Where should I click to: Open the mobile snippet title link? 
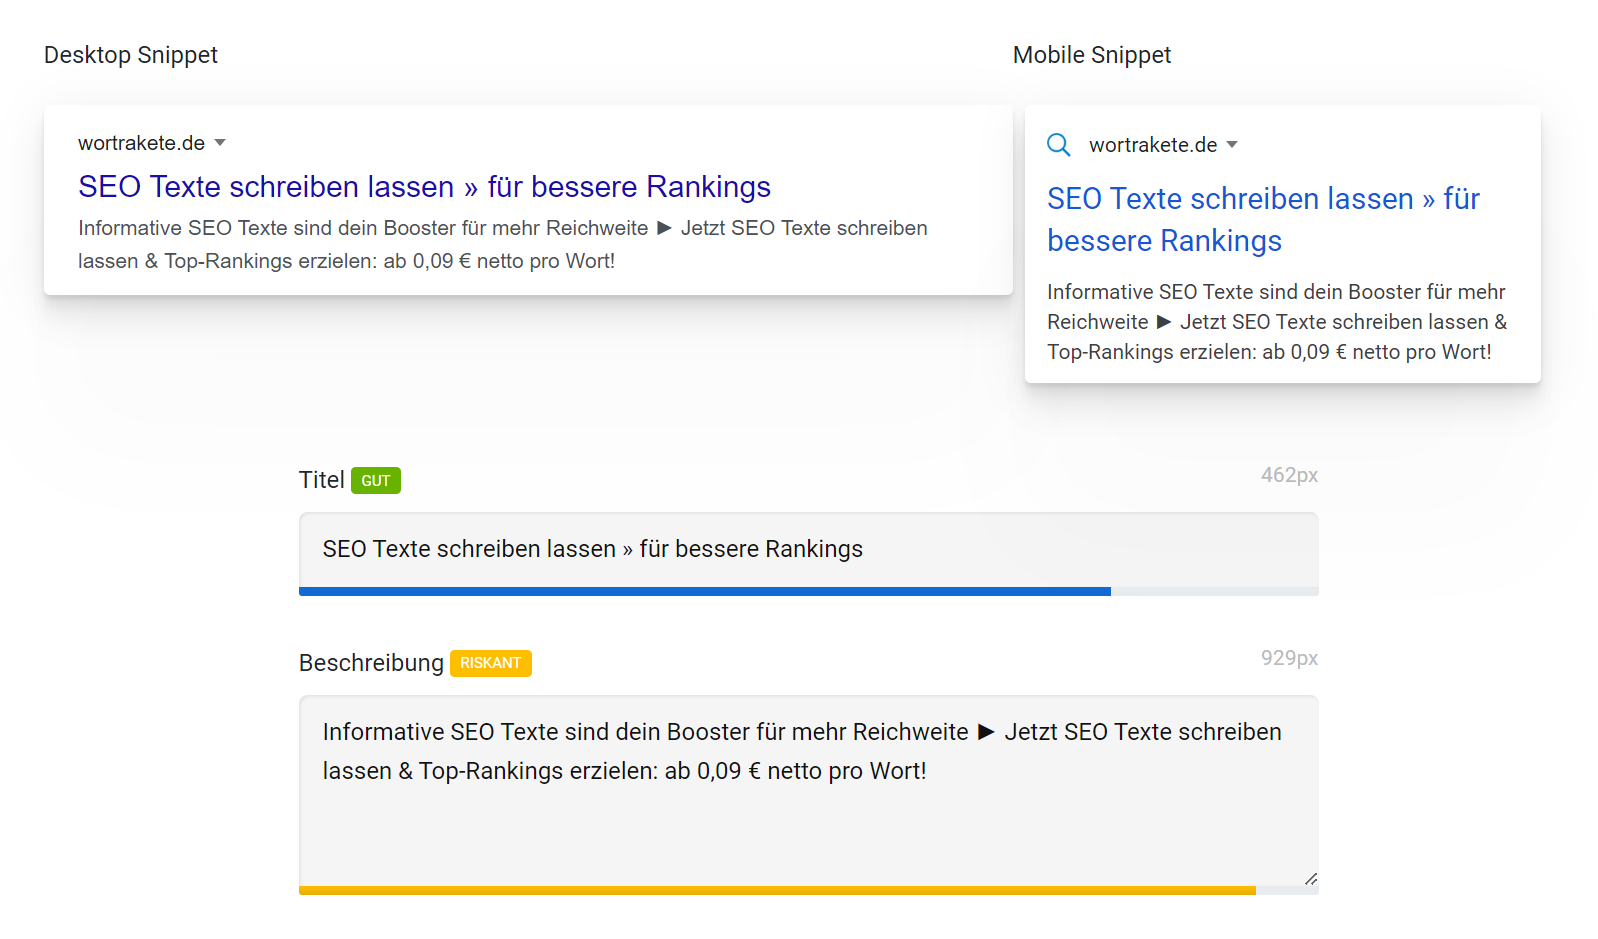click(1263, 220)
